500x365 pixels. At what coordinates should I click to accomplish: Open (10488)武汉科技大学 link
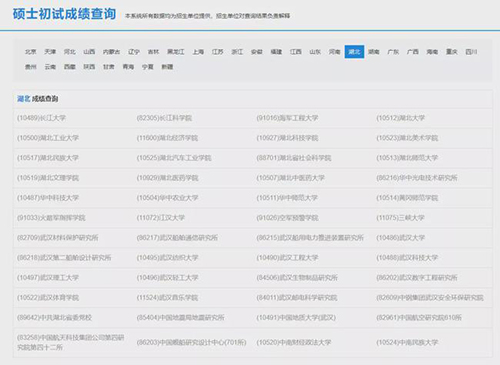pos(407,258)
